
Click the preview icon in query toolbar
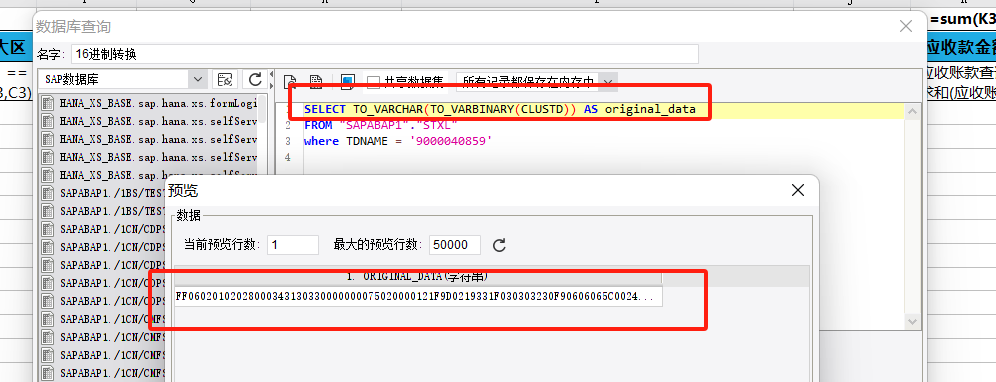[290, 81]
